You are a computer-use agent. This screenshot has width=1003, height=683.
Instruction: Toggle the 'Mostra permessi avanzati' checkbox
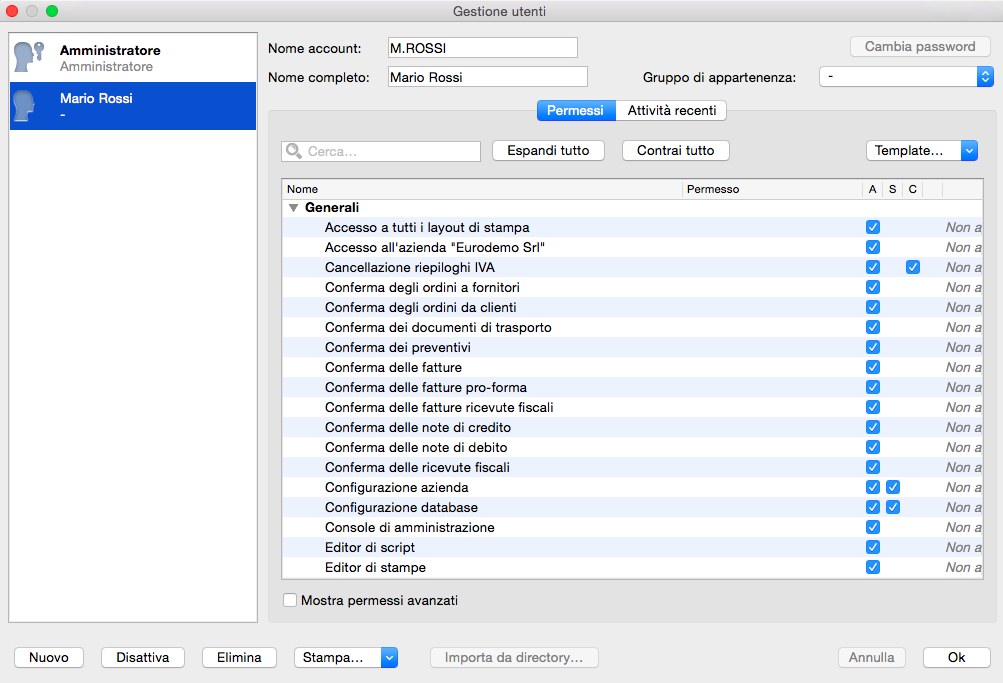pos(290,601)
